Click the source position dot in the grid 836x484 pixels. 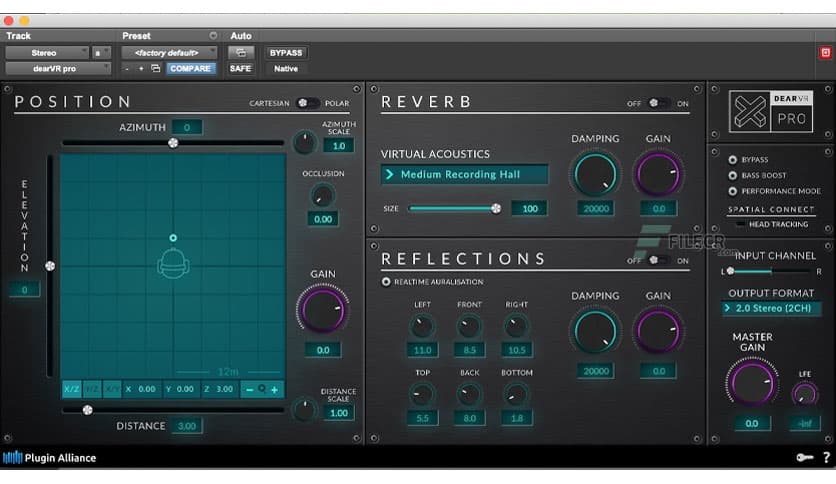tap(173, 238)
